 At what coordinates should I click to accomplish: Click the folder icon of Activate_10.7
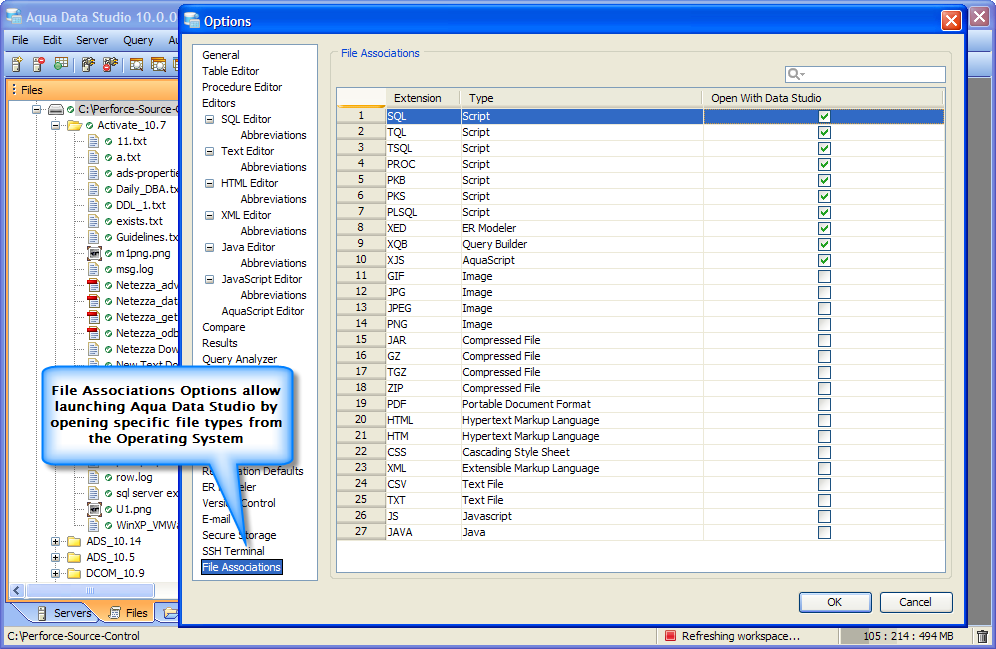74,125
